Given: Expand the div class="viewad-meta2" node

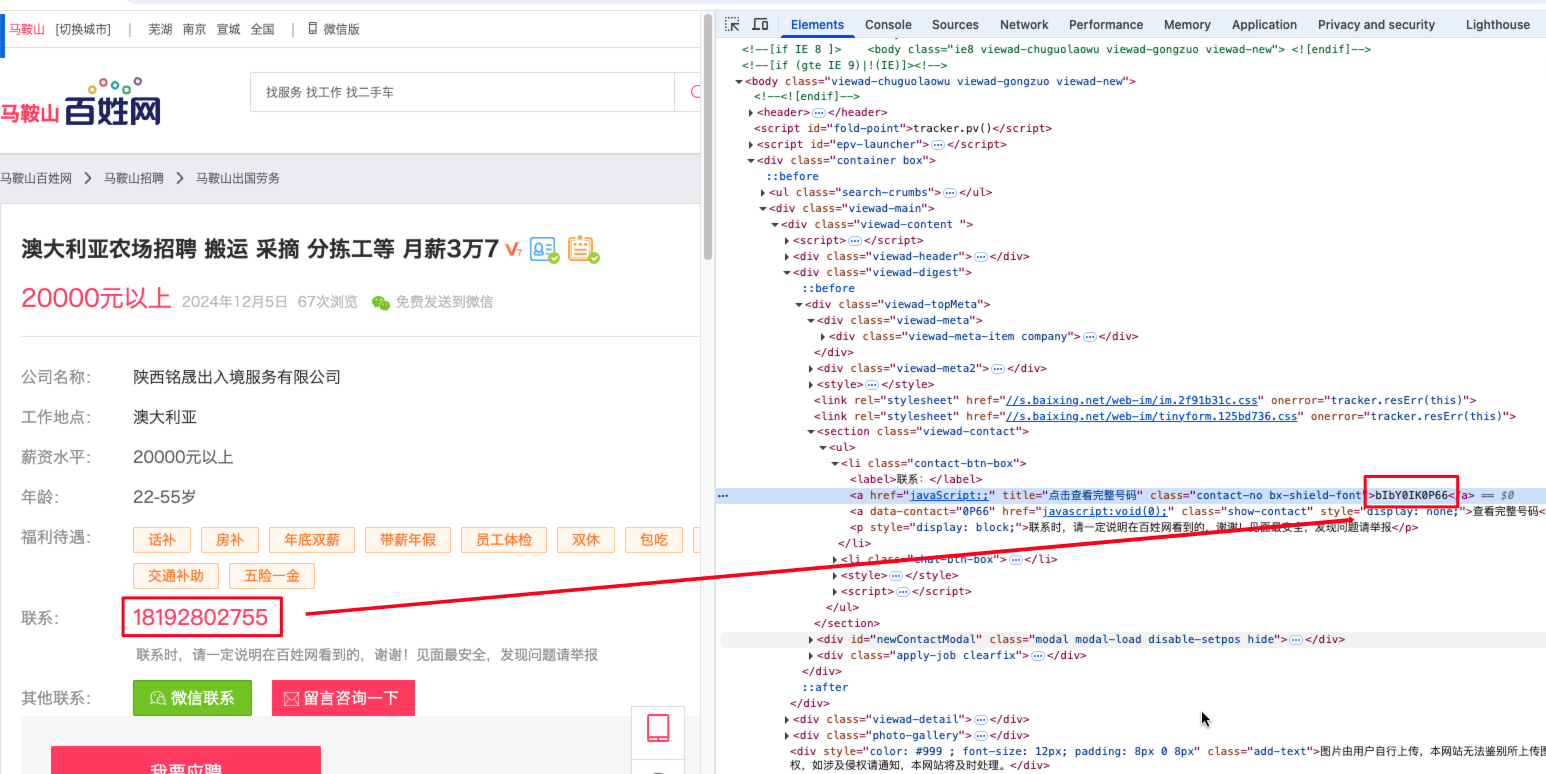Looking at the screenshot, I should tap(811, 369).
